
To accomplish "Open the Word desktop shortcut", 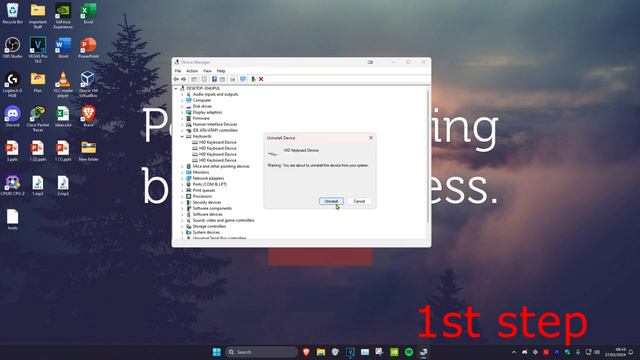I will point(63,48).
